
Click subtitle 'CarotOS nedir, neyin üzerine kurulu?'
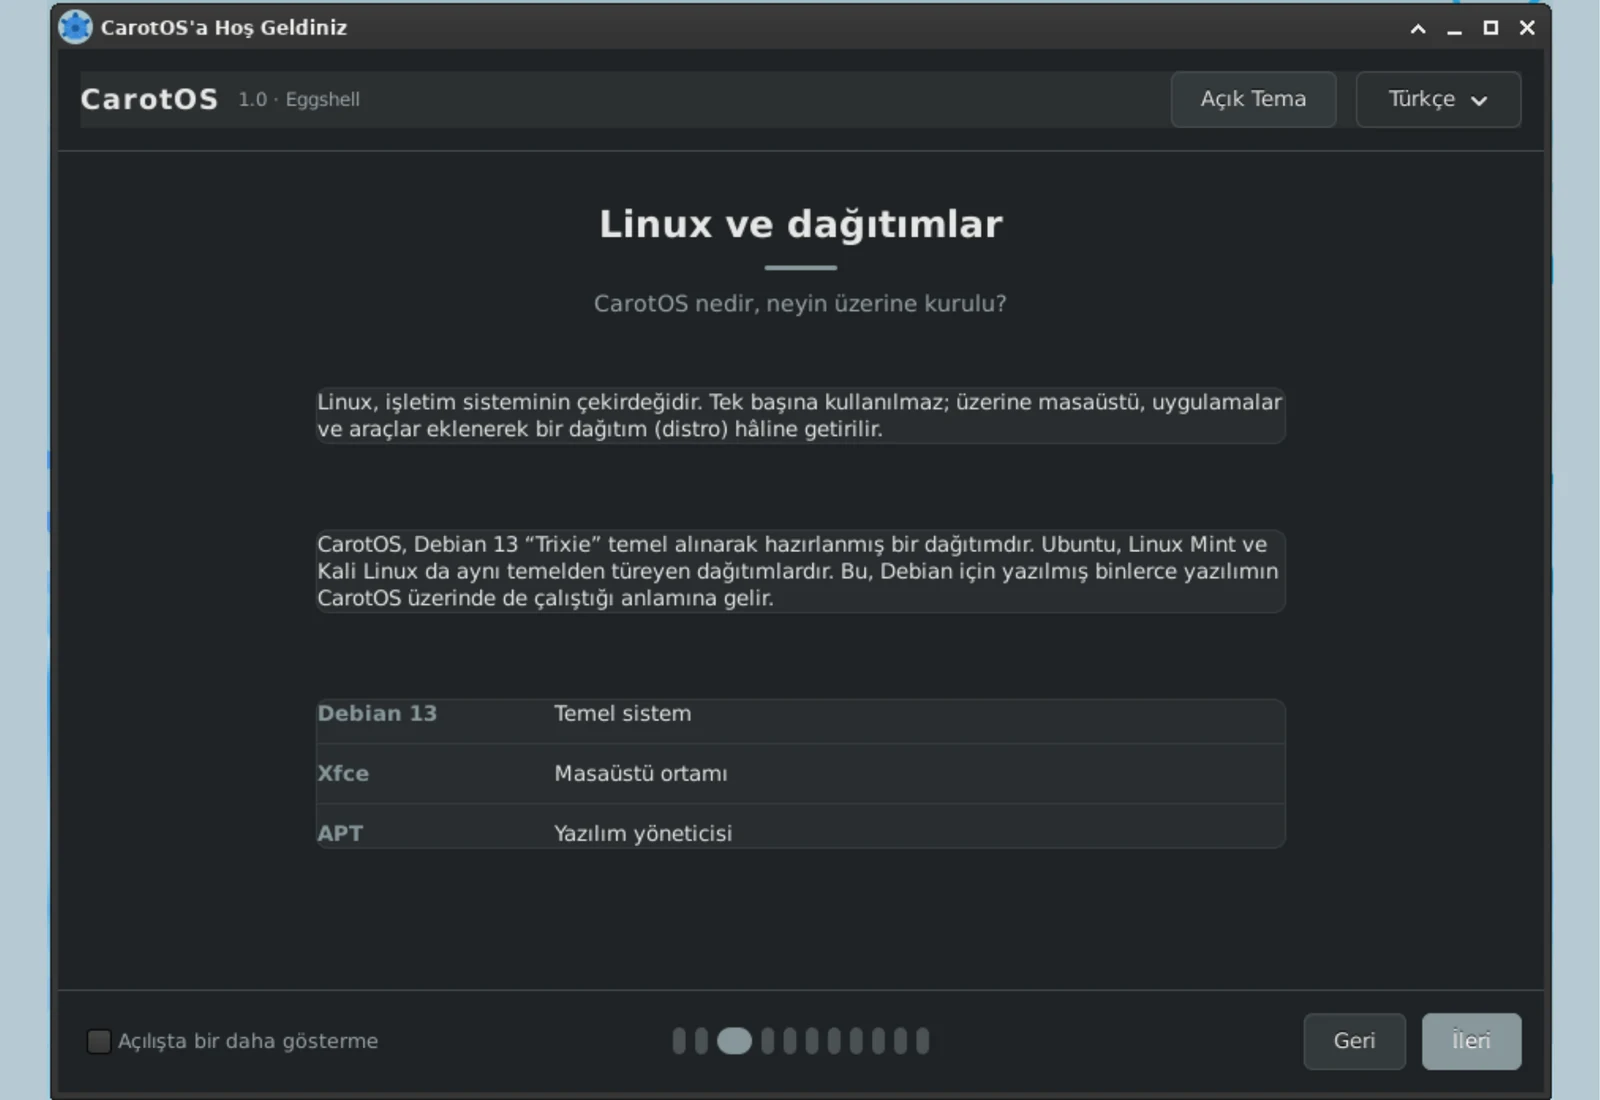click(x=800, y=303)
